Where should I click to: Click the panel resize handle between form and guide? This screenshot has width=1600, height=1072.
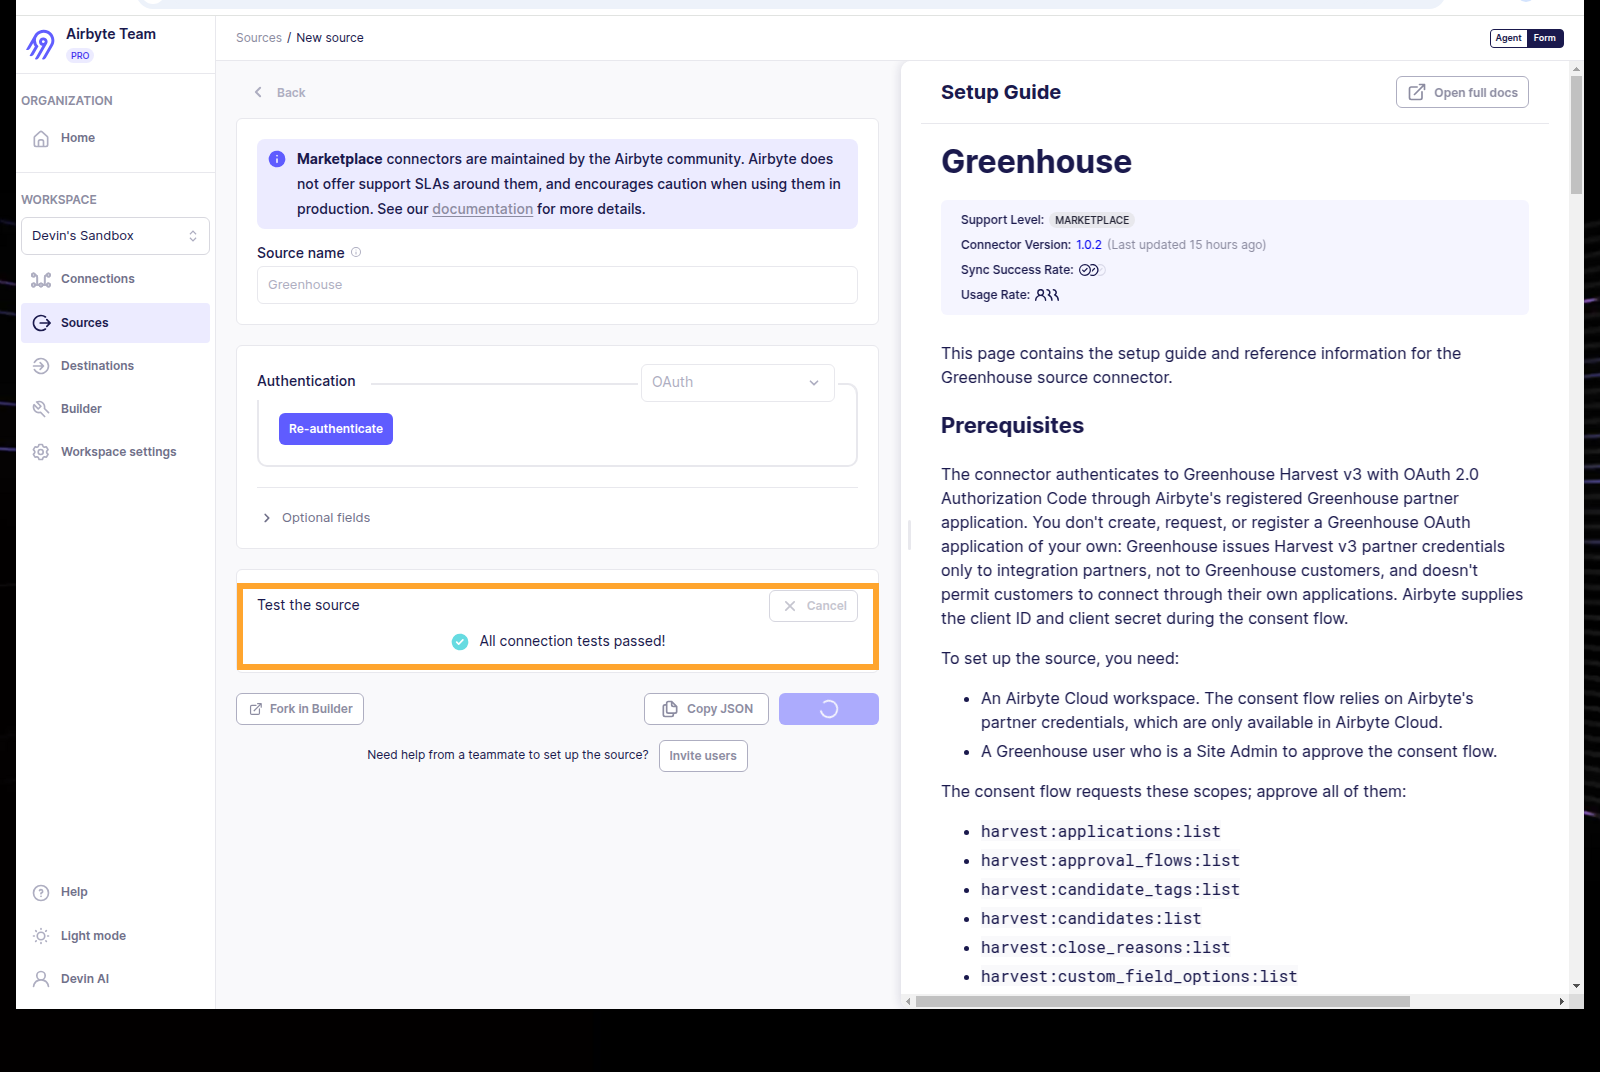point(909,535)
